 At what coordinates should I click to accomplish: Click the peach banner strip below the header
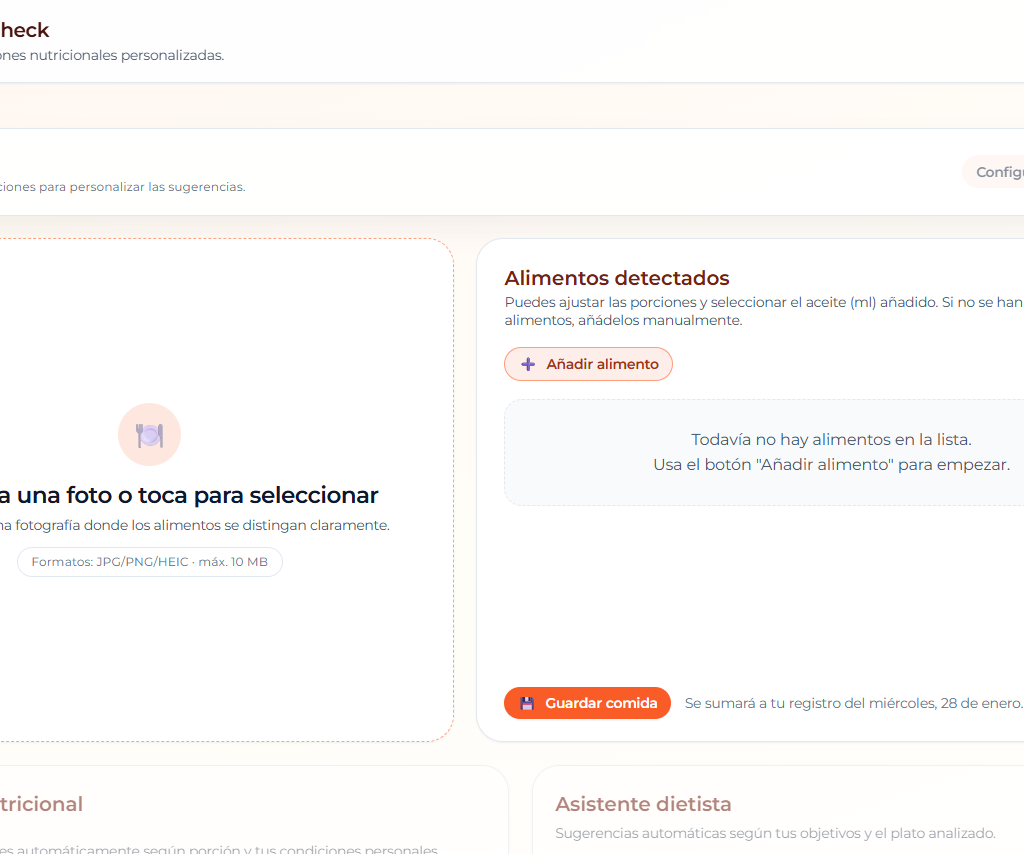pos(500,106)
